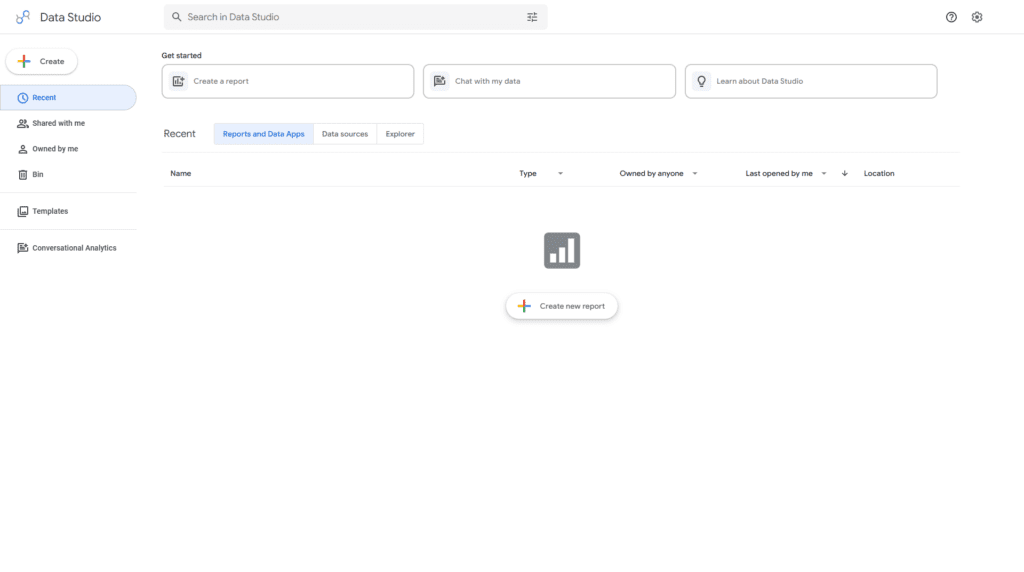The image size is (1024, 572).
Task: Click the bar chart placeholder icon
Action: [562, 250]
